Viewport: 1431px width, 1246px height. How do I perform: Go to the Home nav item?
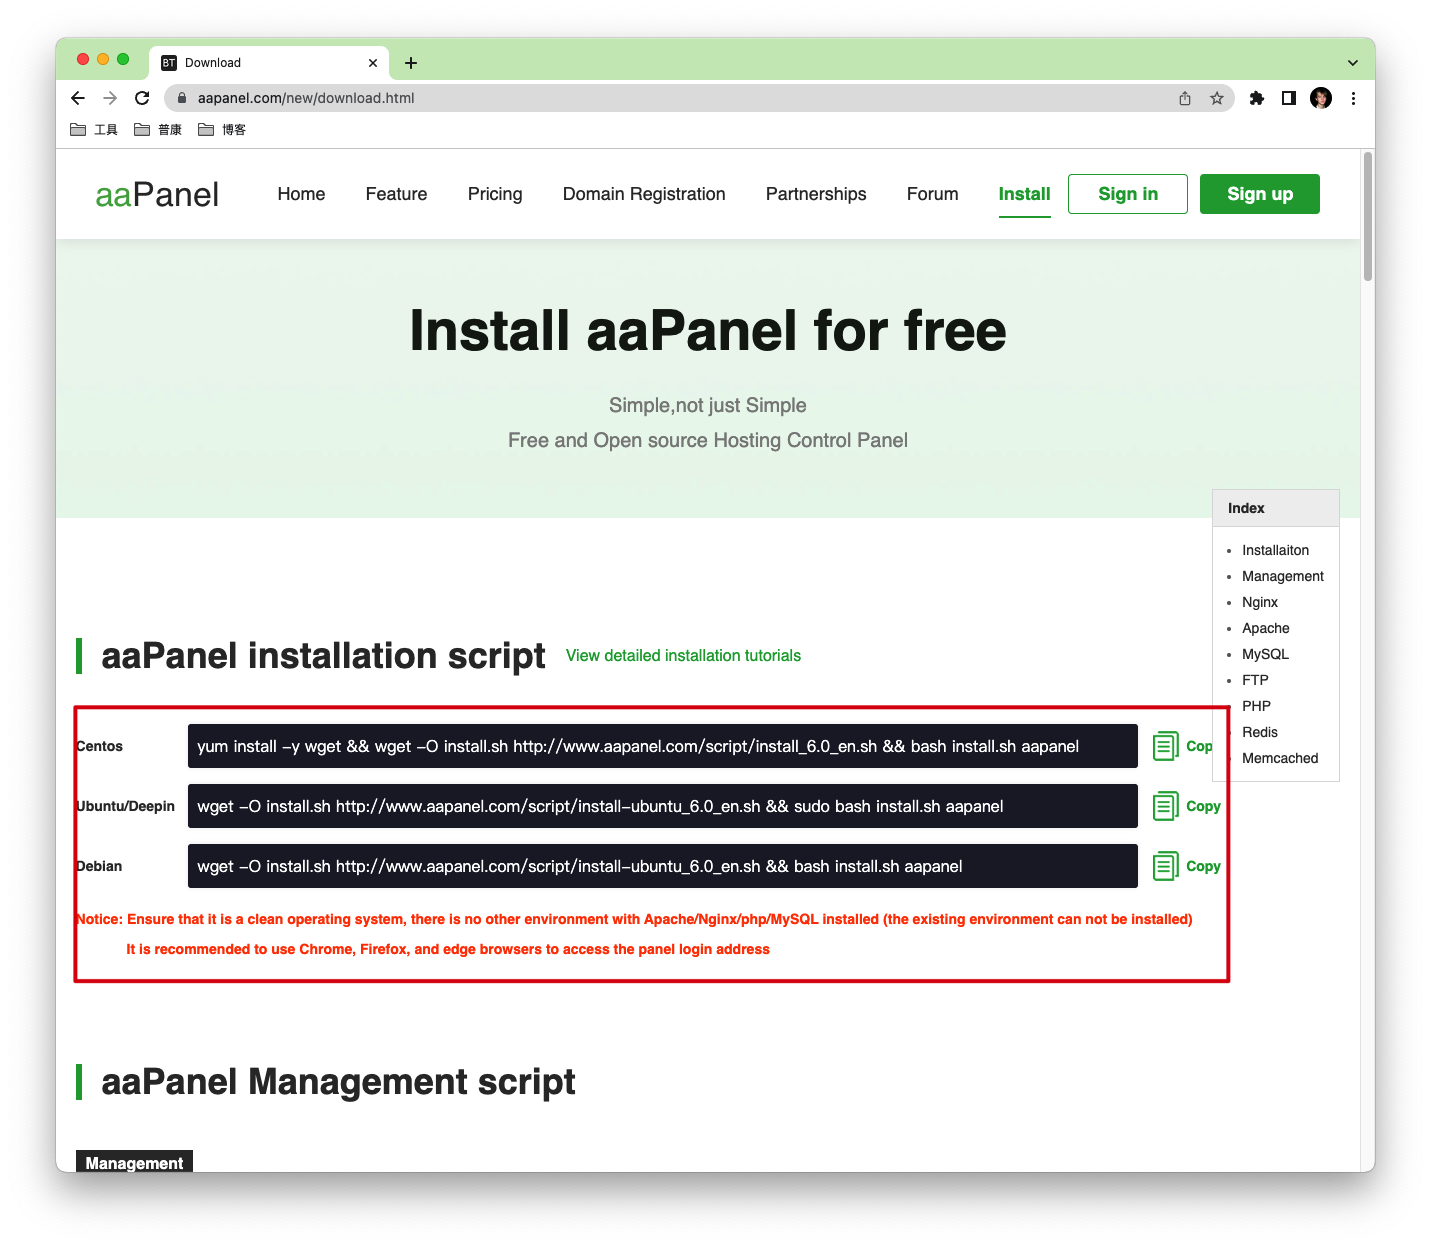[x=301, y=194]
